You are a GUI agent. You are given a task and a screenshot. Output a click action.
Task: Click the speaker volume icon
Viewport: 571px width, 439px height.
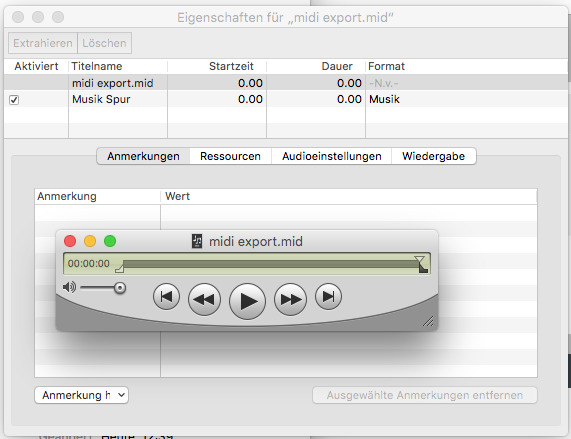click(x=69, y=287)
